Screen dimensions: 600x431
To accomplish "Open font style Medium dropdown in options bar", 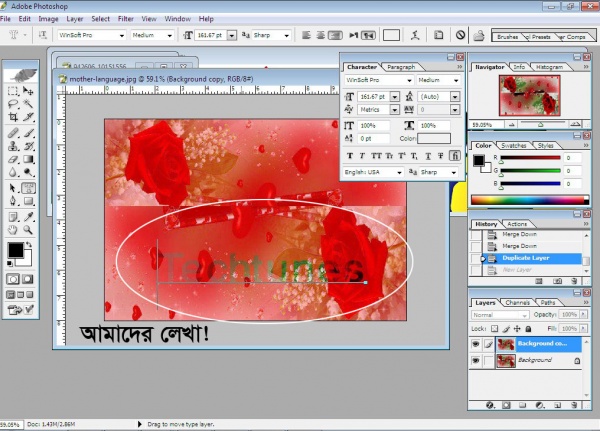I will coord(170,35).
